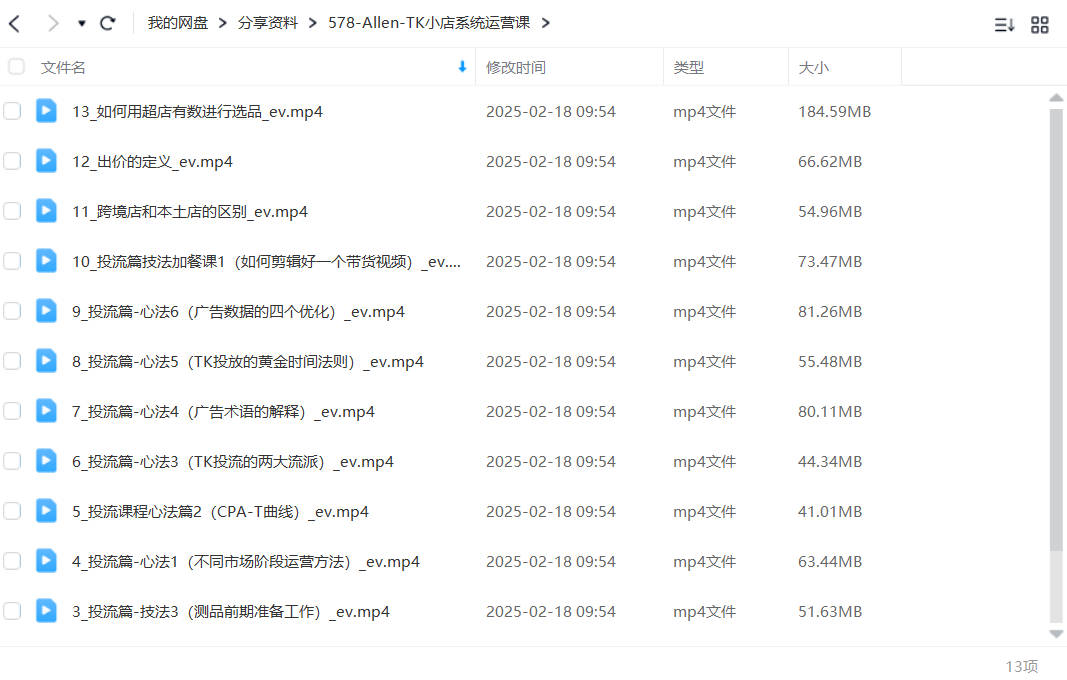This screenshot has width=1067, height=680.
Task: Check the box for 11_跨境店和本土店的区别
Action: [12, 211]
